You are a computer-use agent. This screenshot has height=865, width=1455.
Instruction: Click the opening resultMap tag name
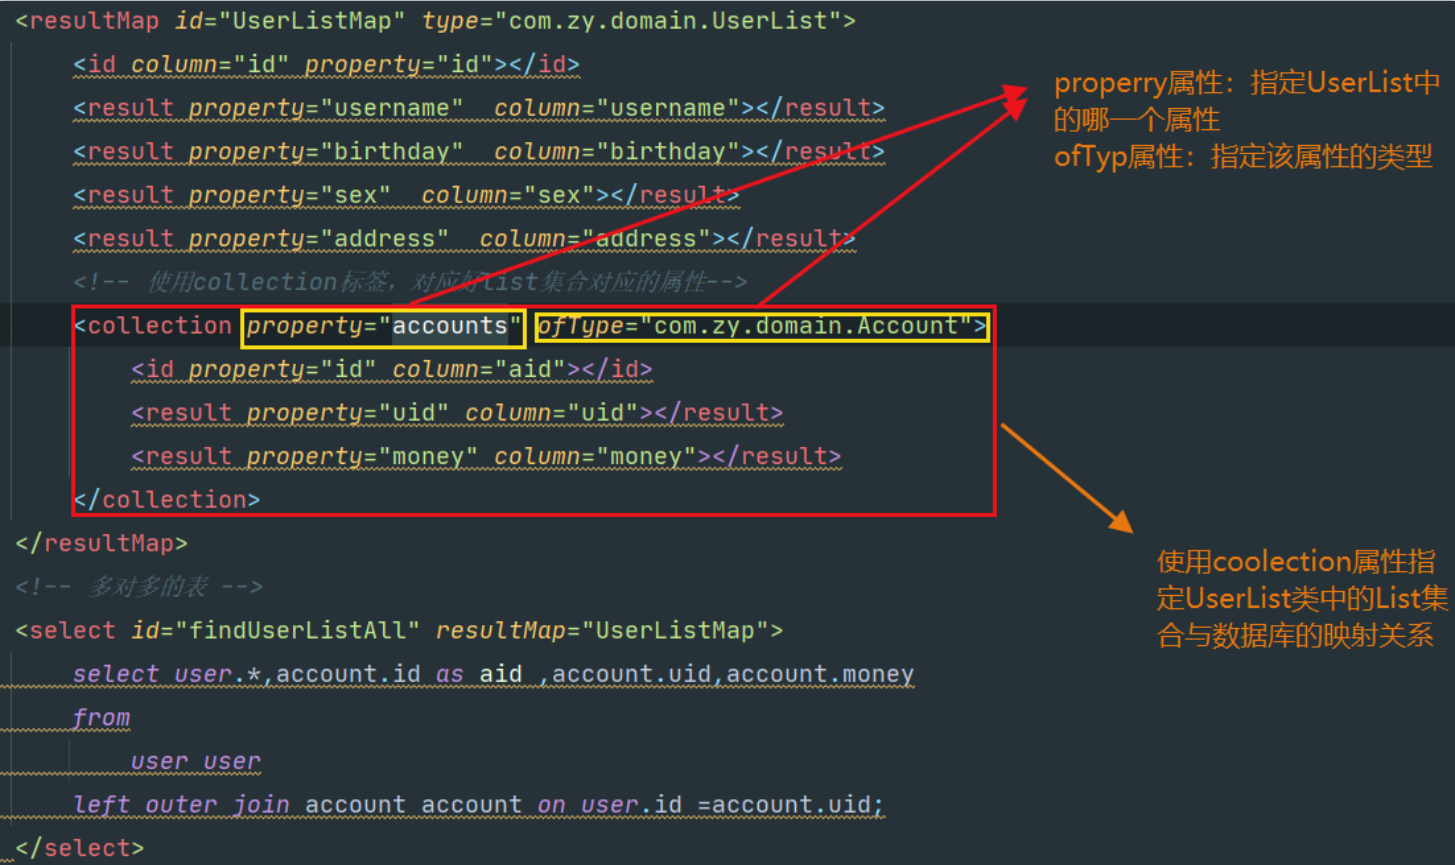tap(94, 21)
